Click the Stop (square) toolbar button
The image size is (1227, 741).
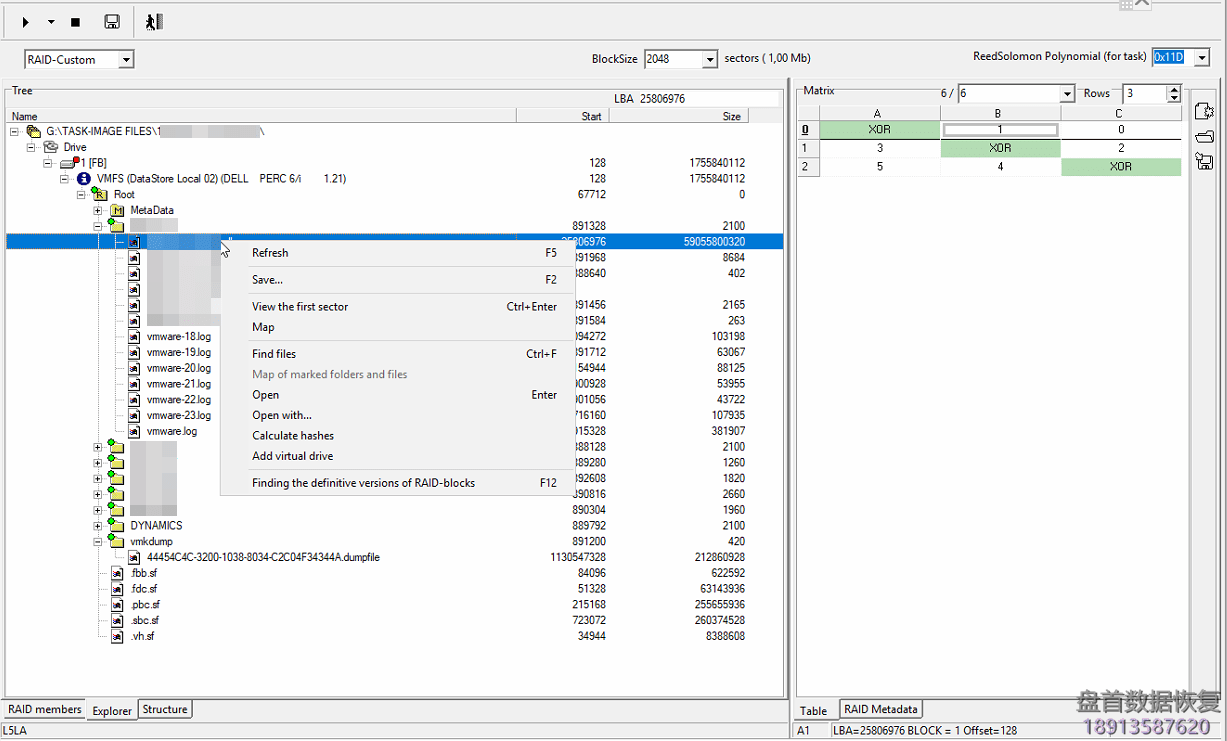point(75,22)
